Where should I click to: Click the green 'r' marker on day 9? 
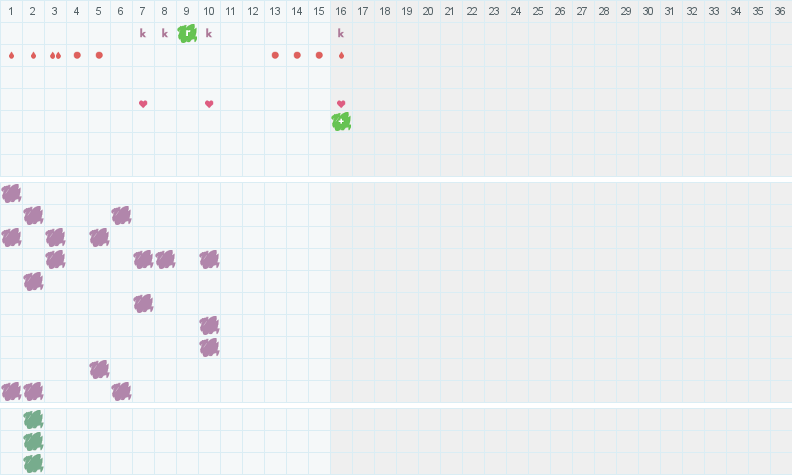[187, 33]
